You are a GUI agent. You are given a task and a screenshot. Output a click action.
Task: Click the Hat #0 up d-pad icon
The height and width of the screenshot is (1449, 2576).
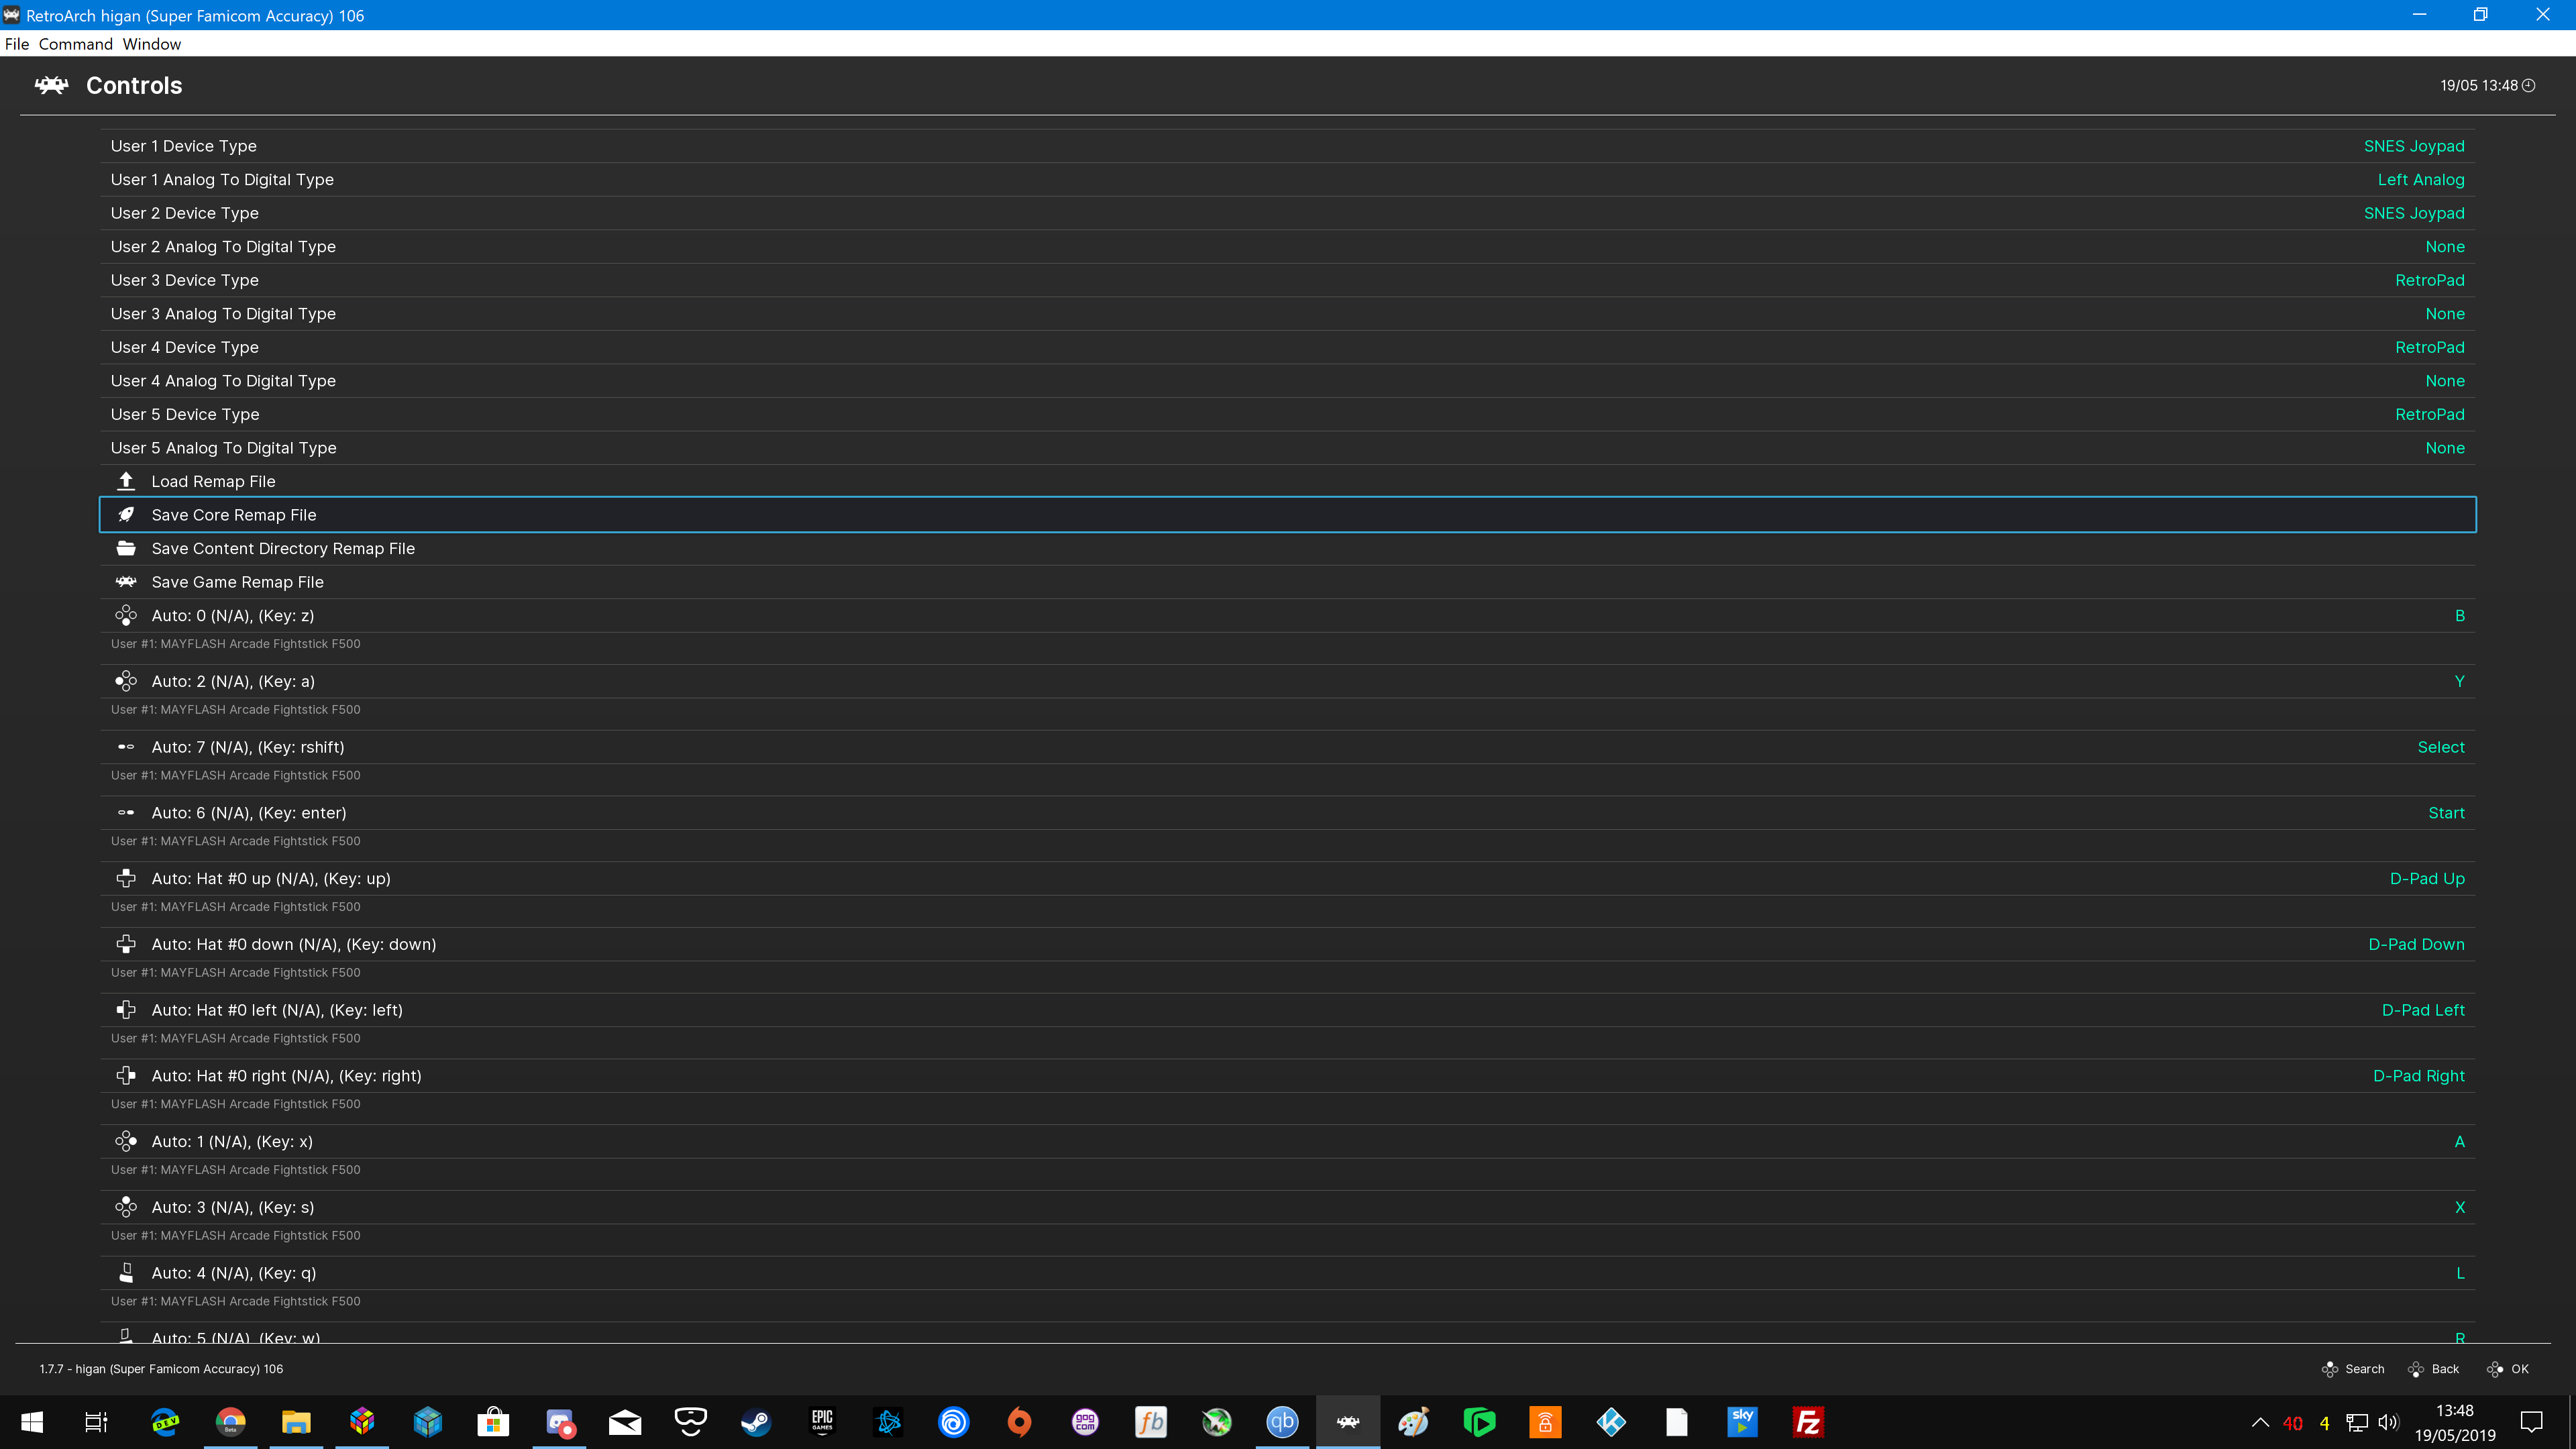(x=126, y=878)
